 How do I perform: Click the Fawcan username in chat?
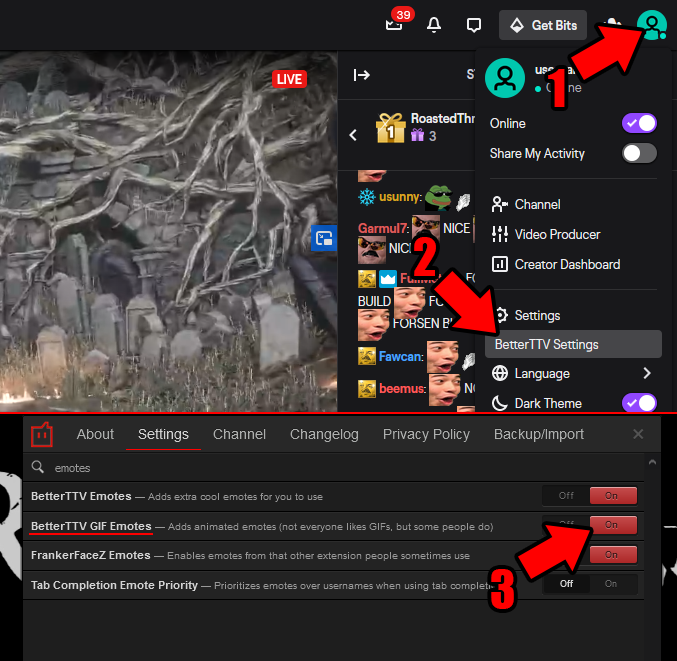(400, 357)
